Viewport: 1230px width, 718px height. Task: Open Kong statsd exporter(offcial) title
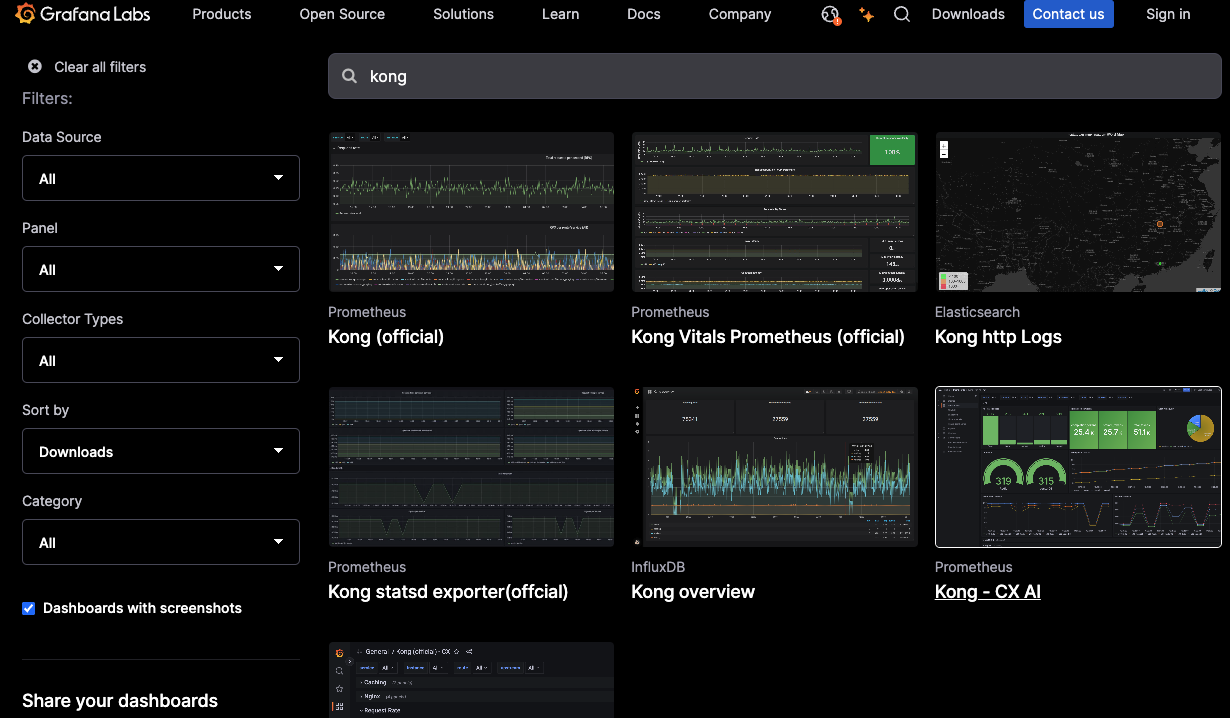point(448,592)
